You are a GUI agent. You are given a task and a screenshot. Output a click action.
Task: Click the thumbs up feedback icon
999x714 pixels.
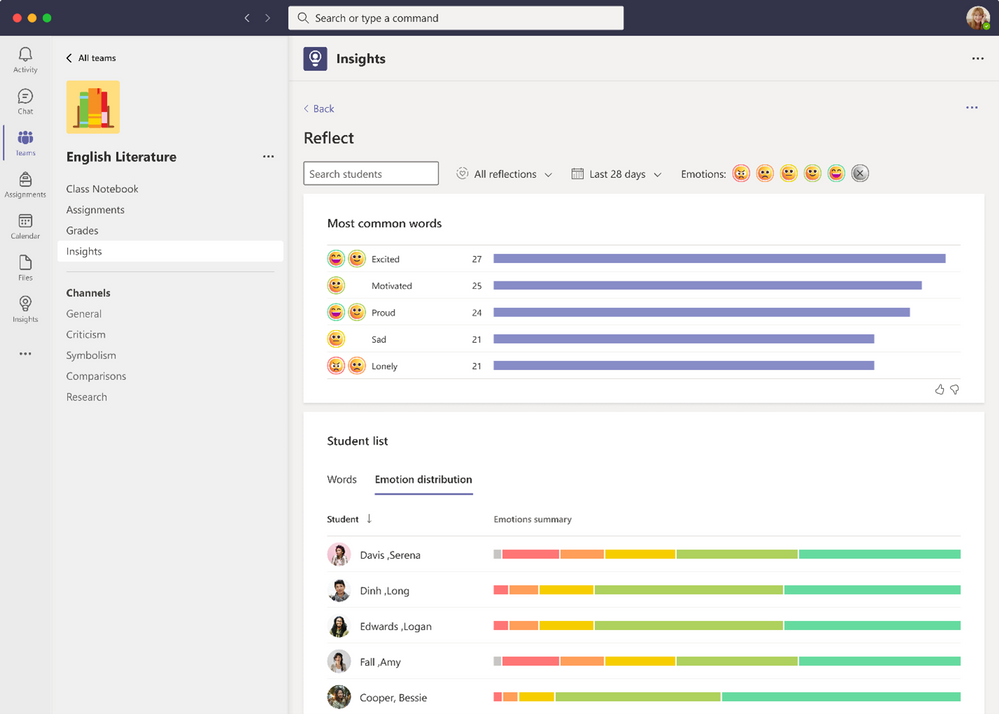939,389
